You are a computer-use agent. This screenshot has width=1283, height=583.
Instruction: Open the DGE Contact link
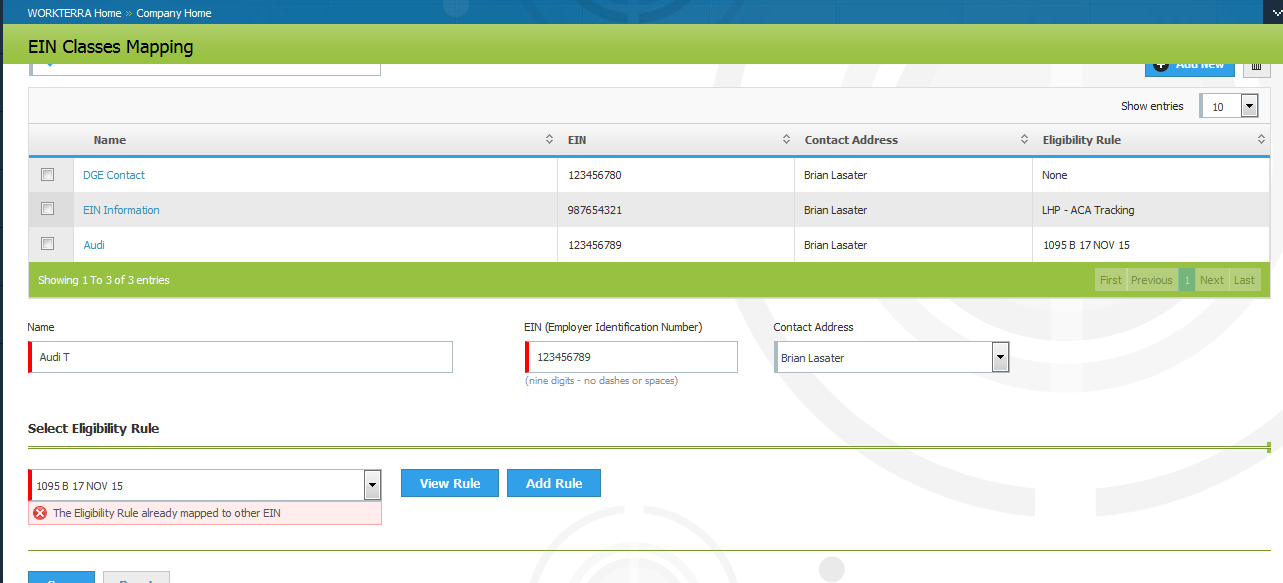coord(114,175)
